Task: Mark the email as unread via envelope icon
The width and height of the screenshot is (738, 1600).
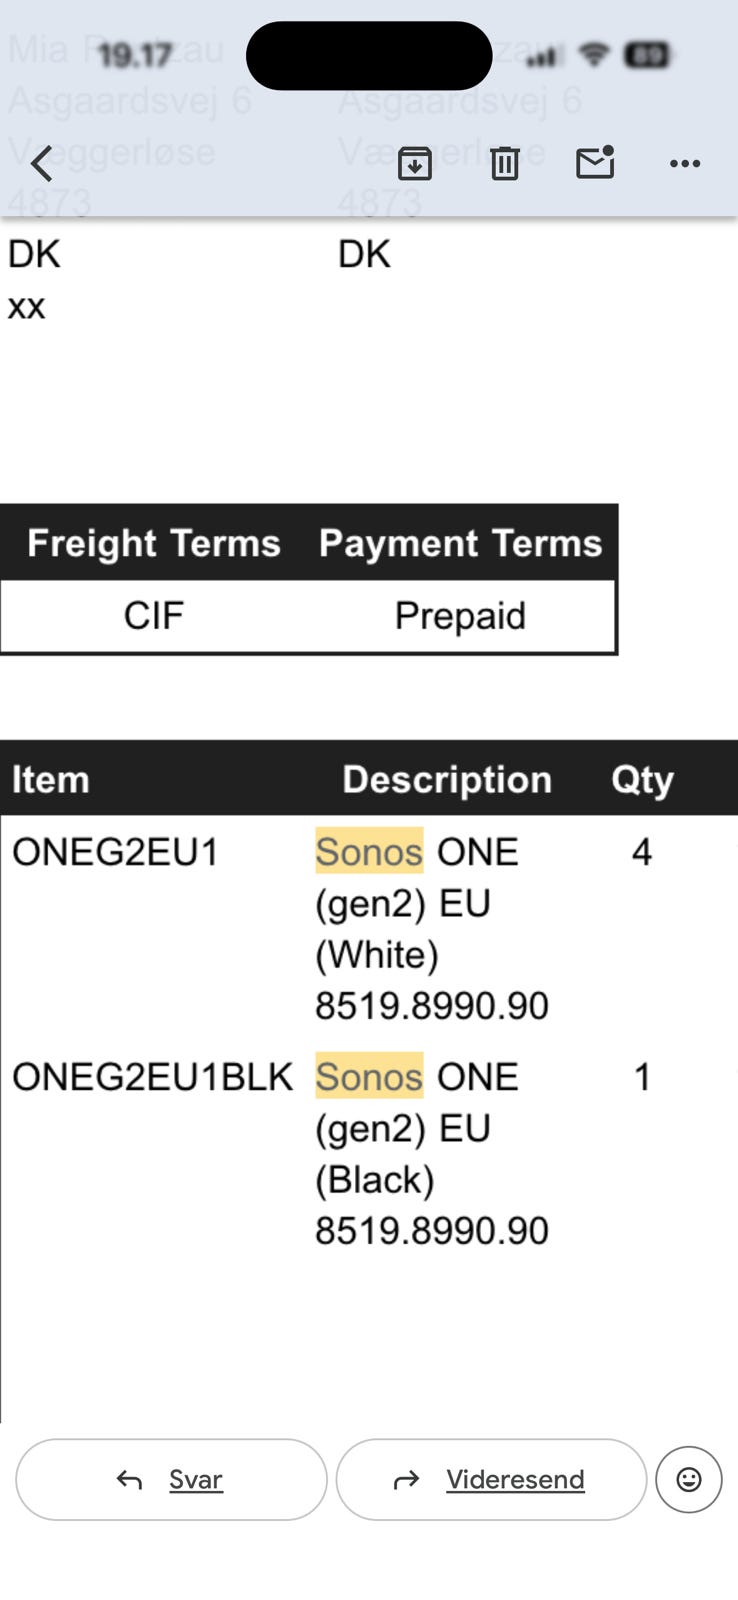Action: tap(595, 162)
